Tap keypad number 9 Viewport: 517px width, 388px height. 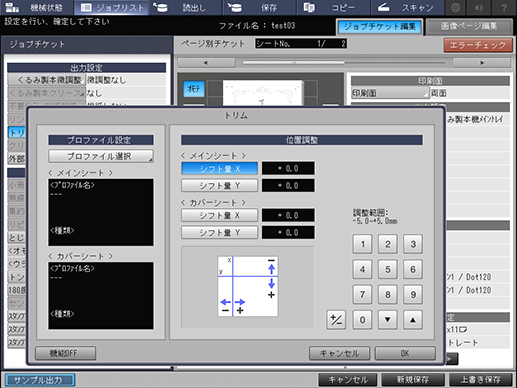pos(413,295)
